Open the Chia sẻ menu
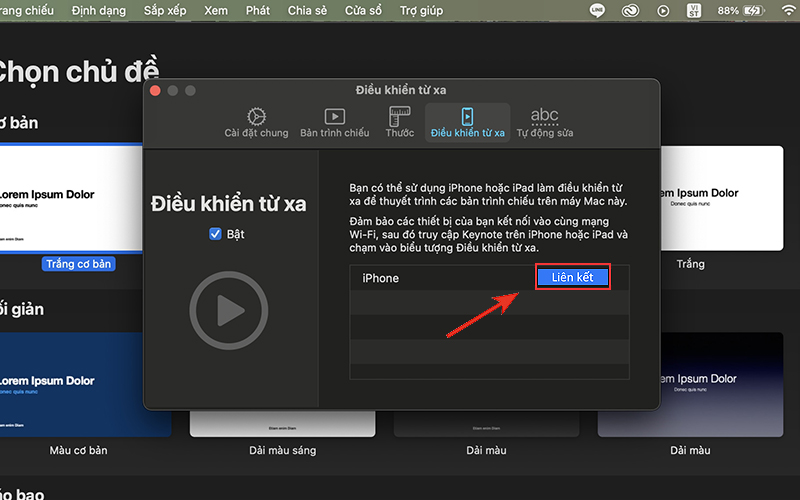This screenshot has width=800, height=500. point(307,10)
